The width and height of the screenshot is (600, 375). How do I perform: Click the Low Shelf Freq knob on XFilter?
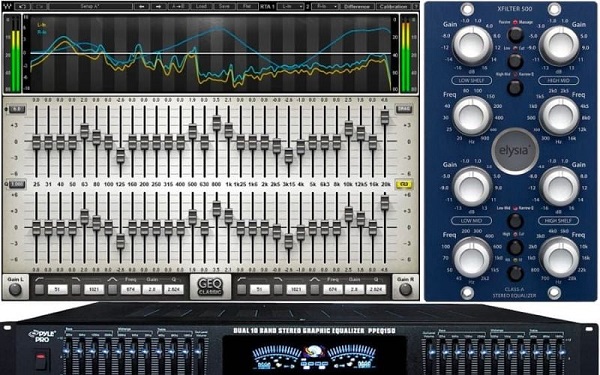[x=472, y=115]
